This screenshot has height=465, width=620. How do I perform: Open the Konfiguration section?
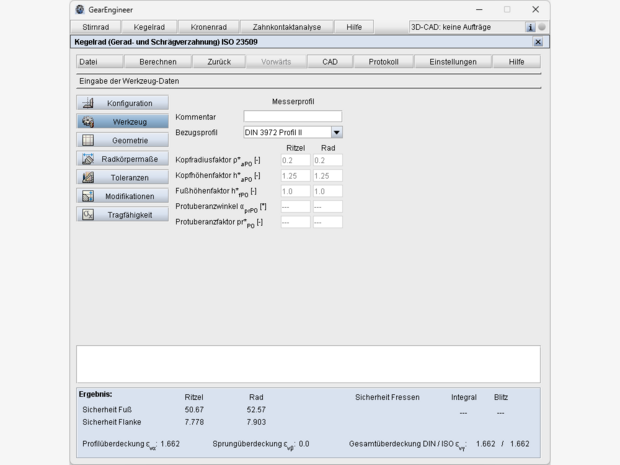click(122, 103)
